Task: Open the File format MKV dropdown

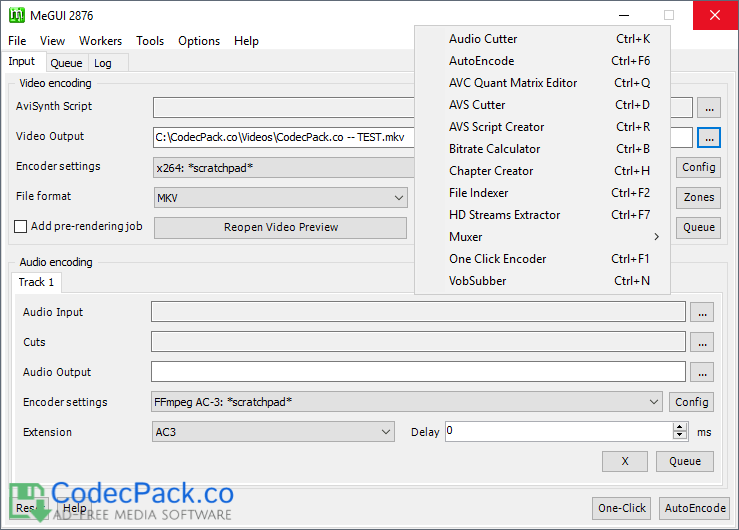Action: (280, 198)
